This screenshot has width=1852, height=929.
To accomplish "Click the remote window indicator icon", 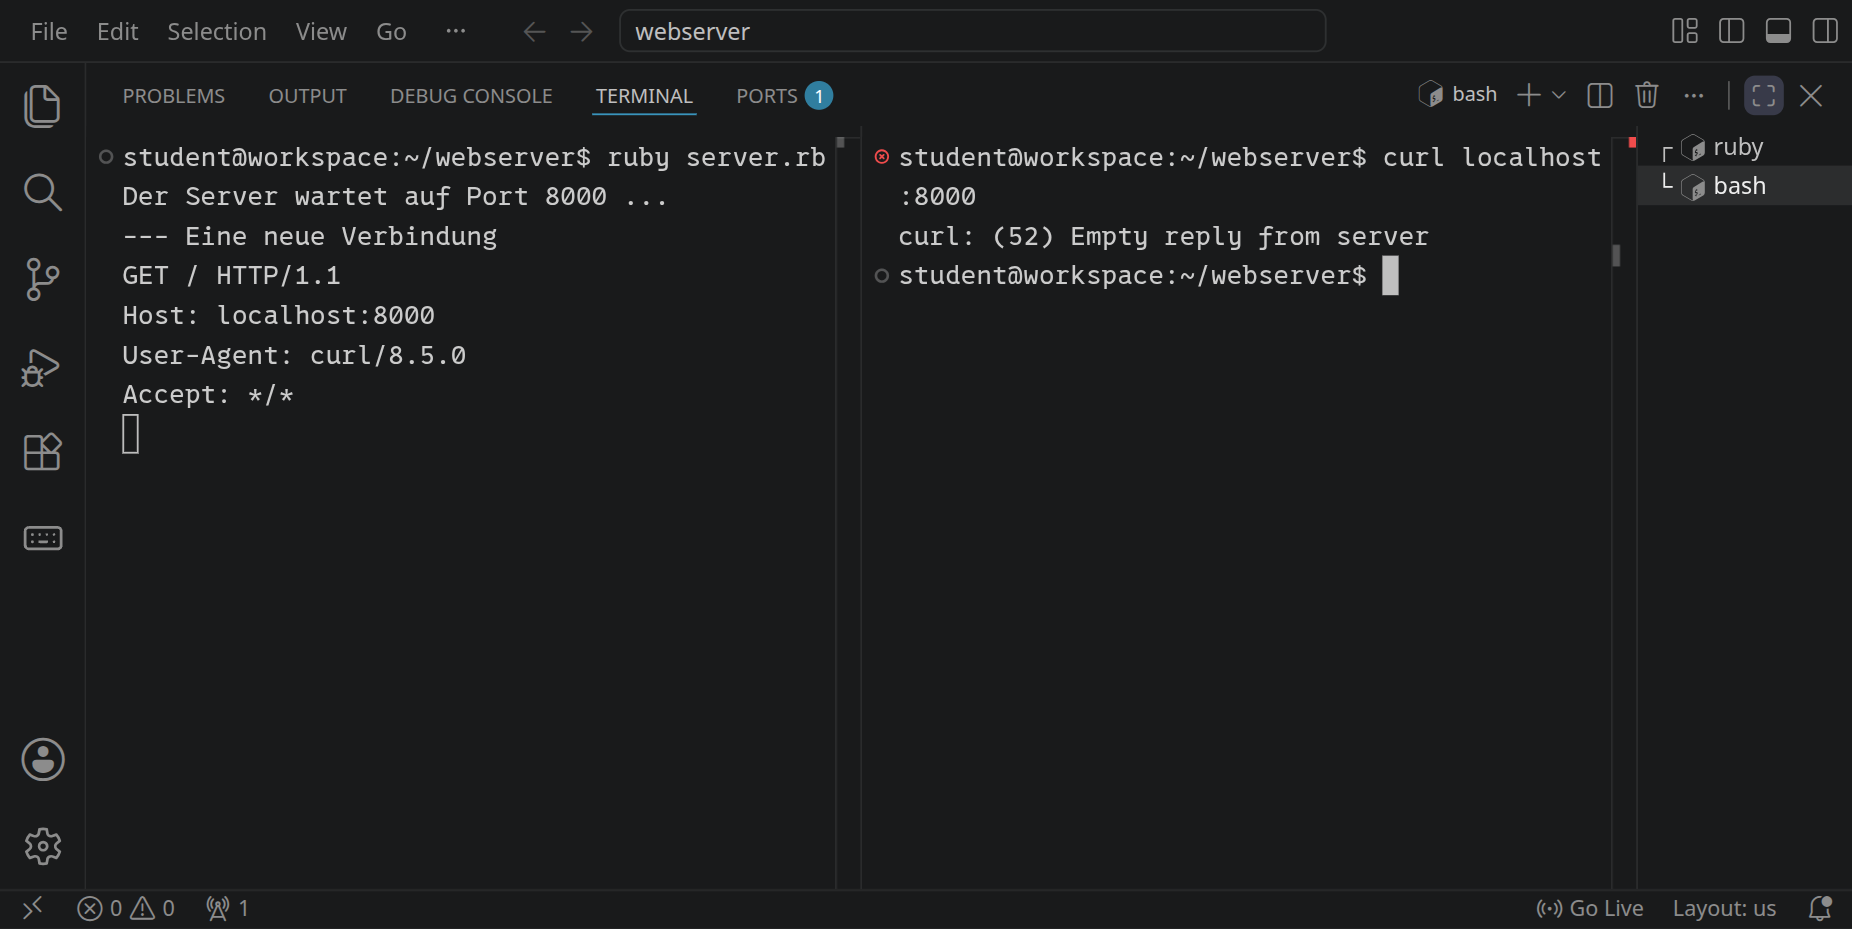I will pyautogui.click(x=32, y=908).
